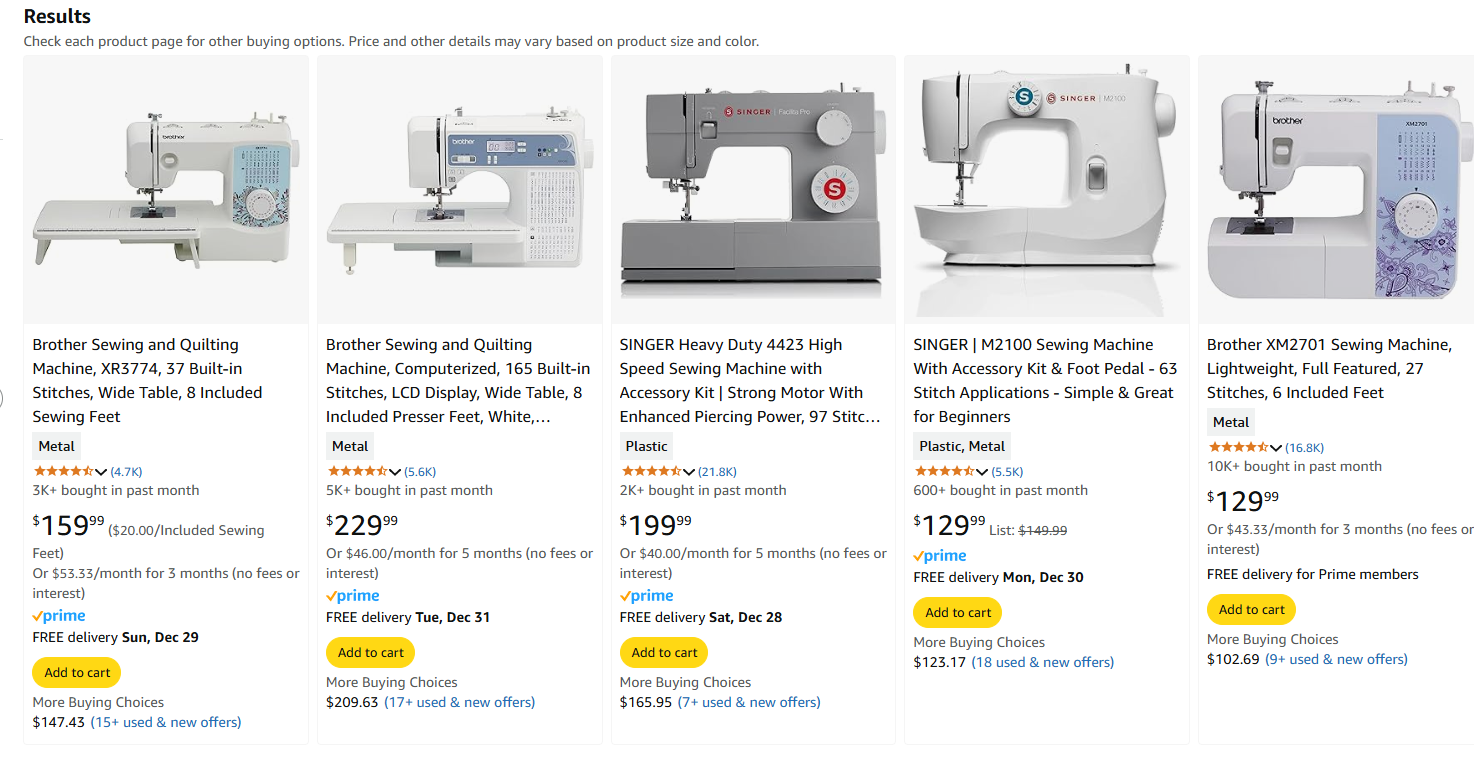Select the Plastic, Metal tag on SINGER M2100
Image resolution: width=1474 pixels, height=769 pixels.
pos(962,447)
